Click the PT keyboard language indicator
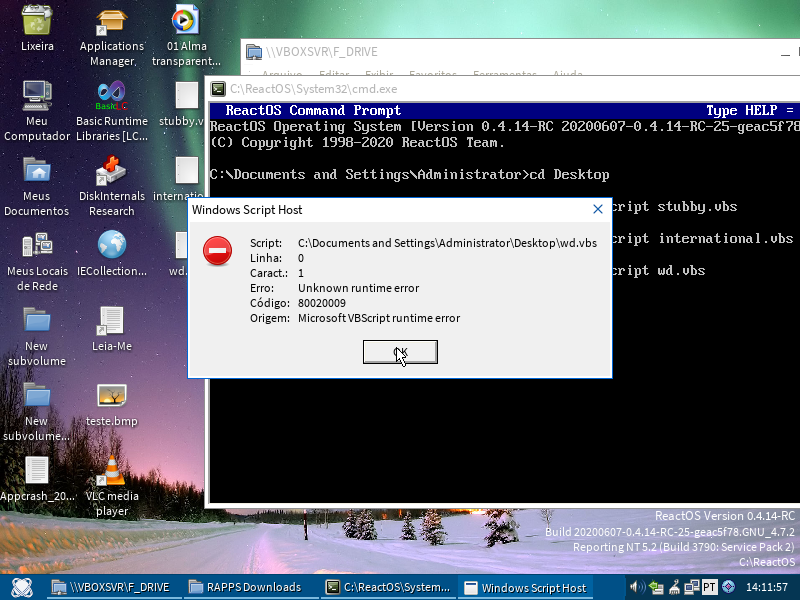The image size is (800, 600). (710, 587)
